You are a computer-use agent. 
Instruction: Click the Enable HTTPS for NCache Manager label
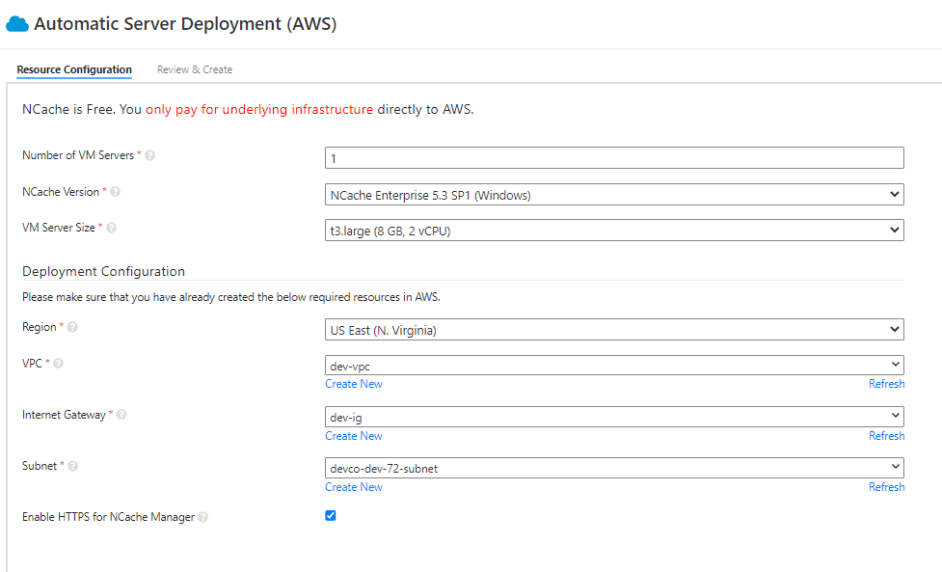pyautogui.click(x=108, y=517)
